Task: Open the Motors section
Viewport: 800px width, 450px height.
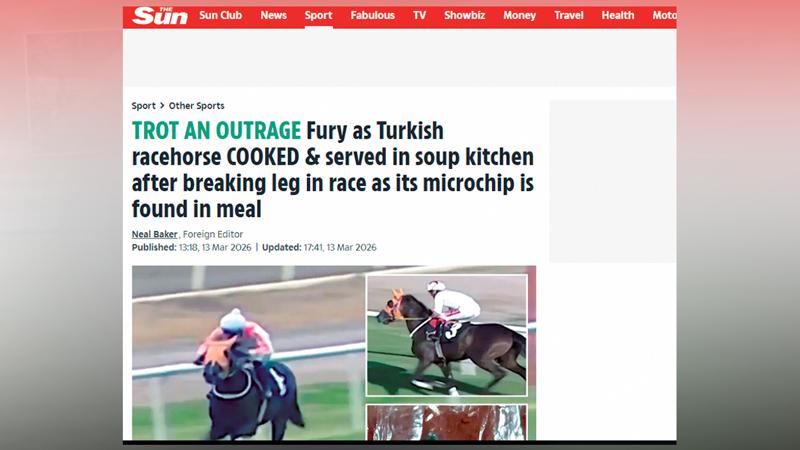Action: [x=664, y=15]
